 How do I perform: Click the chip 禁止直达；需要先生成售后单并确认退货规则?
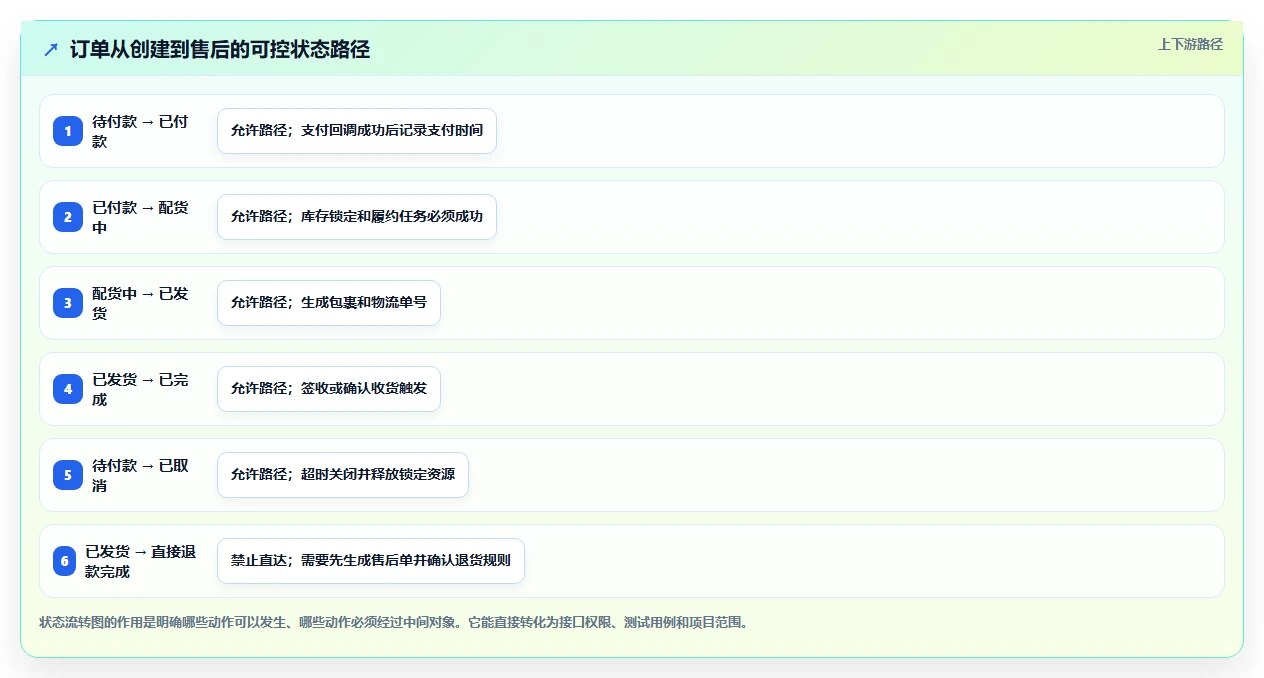[x=371, y=561]
